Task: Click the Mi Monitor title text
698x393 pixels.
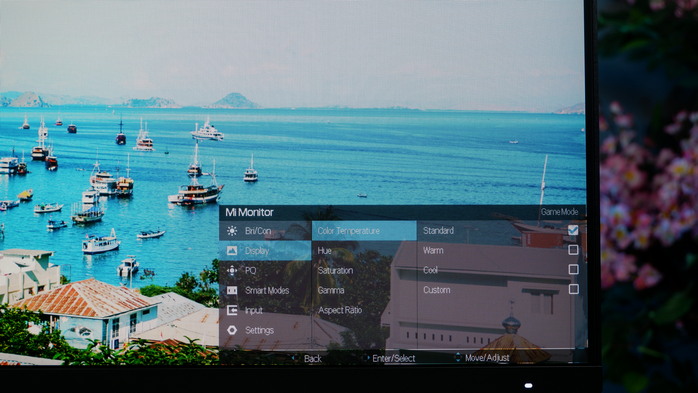Action: (249, 212)
